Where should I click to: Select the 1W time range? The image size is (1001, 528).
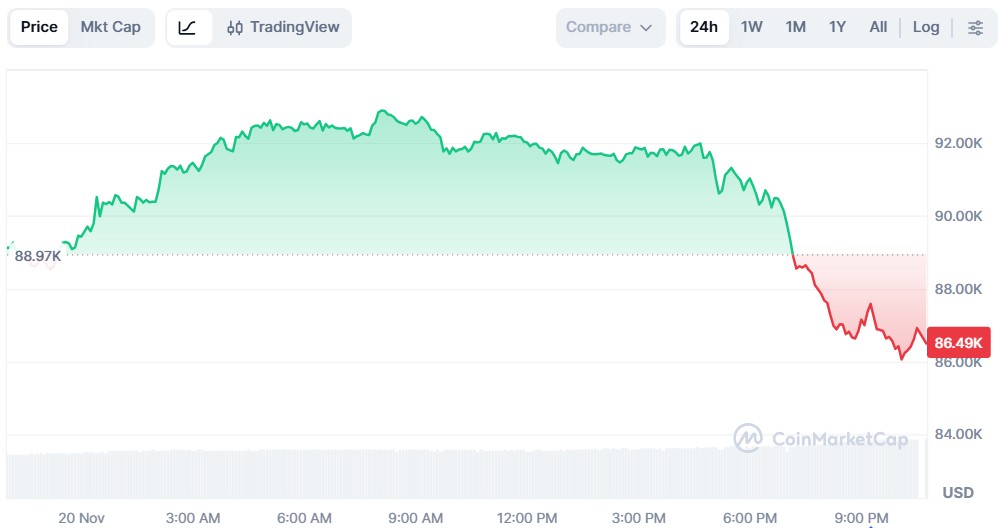click(x=752, y=27)
